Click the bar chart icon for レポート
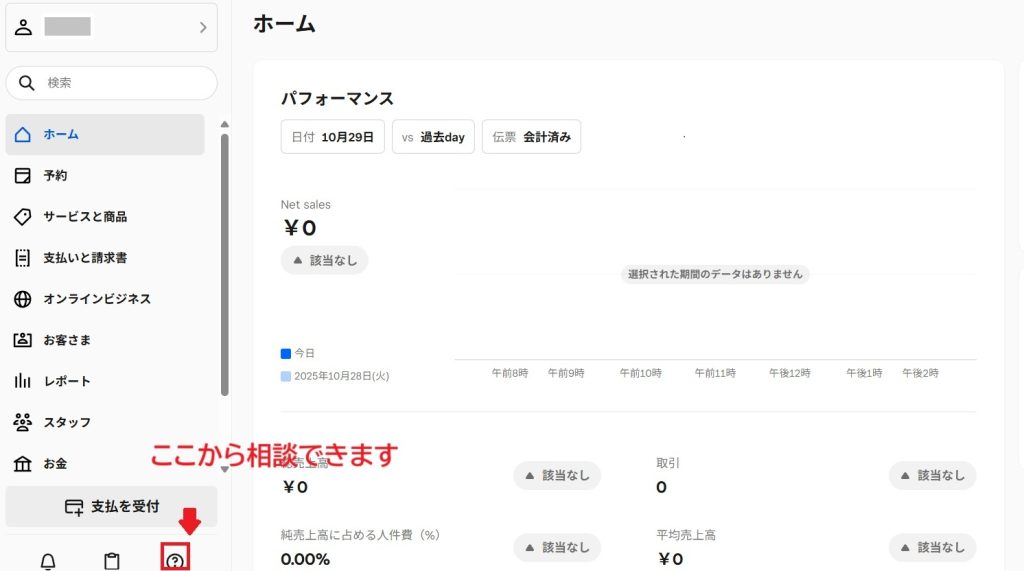This screenshot has width=1024, height=571. [x=23, y=381]
